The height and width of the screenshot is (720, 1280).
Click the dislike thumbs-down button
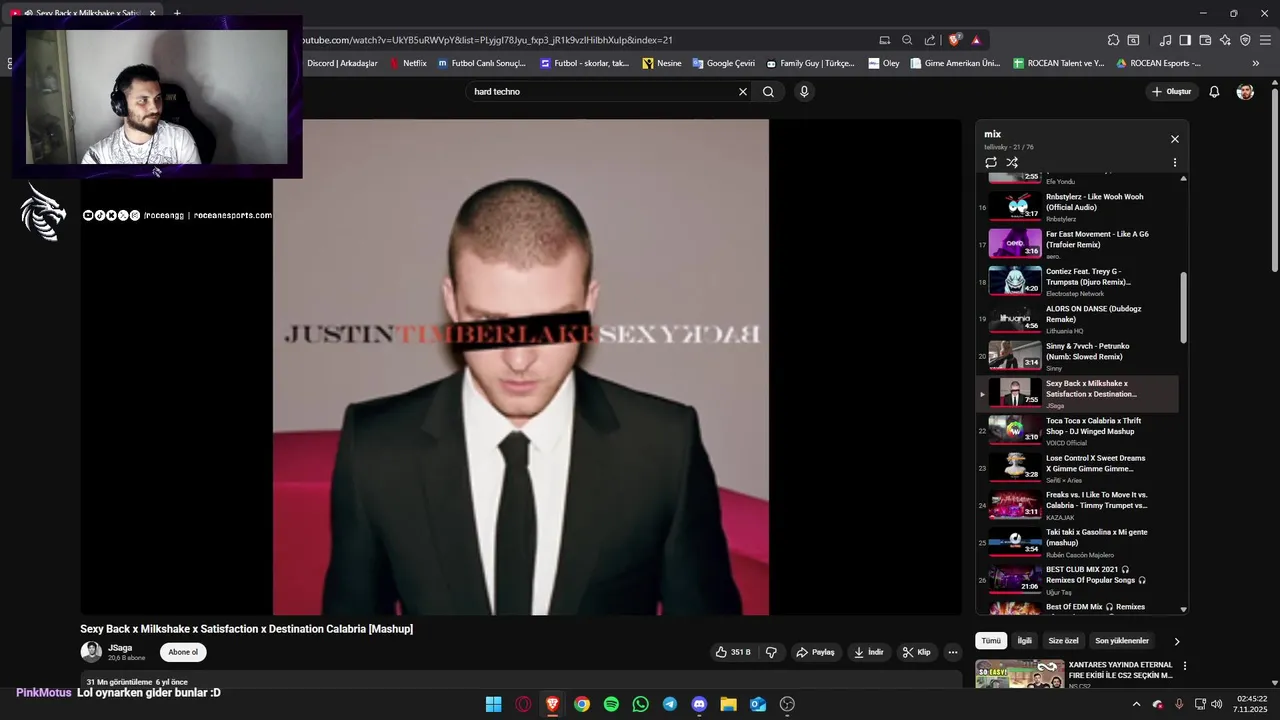tap(771, 652)
